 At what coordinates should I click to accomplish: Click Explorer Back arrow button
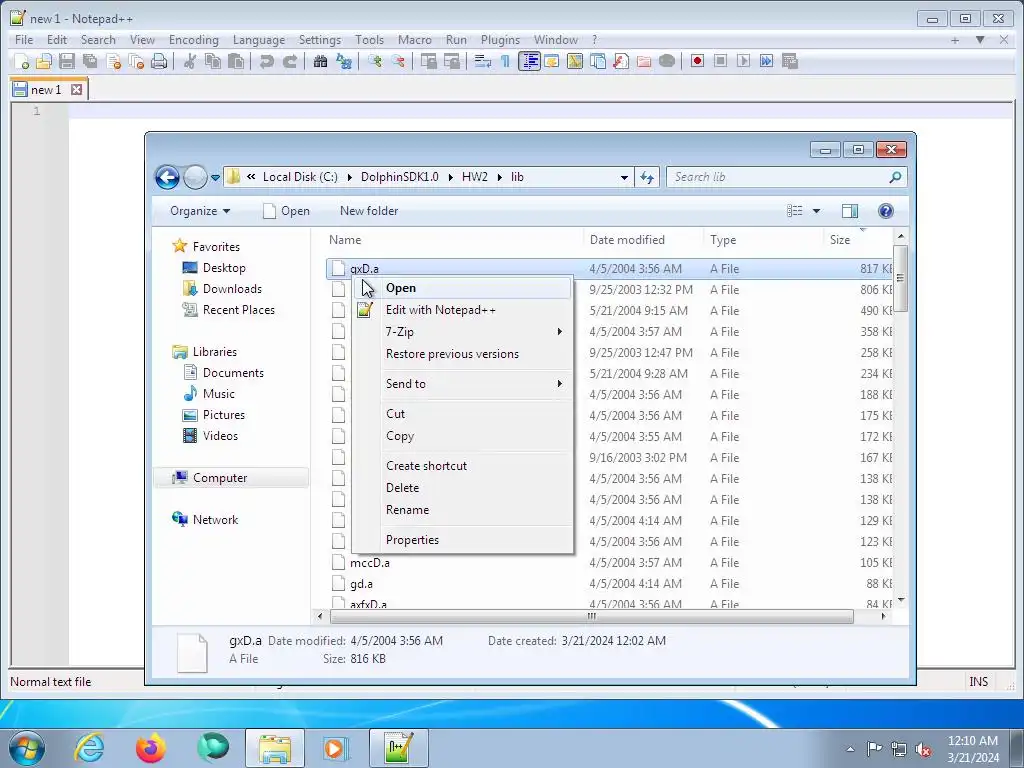click(x=167, y=177)
